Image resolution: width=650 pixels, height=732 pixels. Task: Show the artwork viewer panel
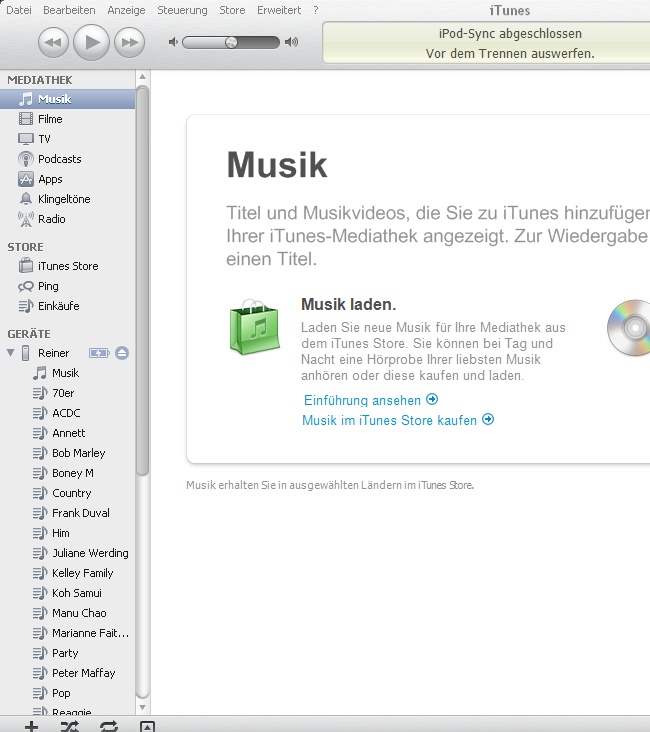pos(148,726)
